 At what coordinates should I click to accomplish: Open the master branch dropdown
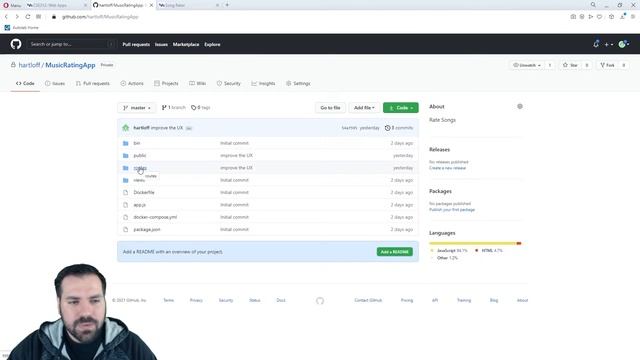coord(137,108)
